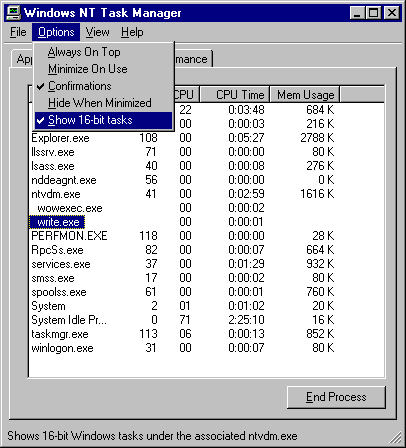The width and height of the screenshot is (406, 448).
Task: Enable Hide When Minimized option
Action: (104, 103)
